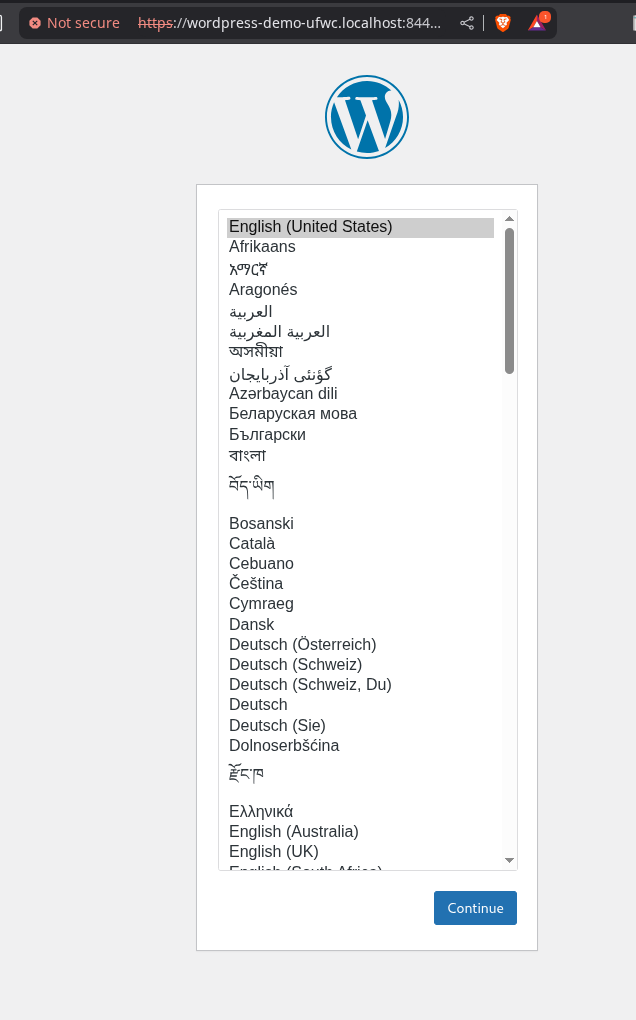The height and width of the screenshot is (1020, 636).
Task: Select English (United States)
Action: click(x=360, y=227)
